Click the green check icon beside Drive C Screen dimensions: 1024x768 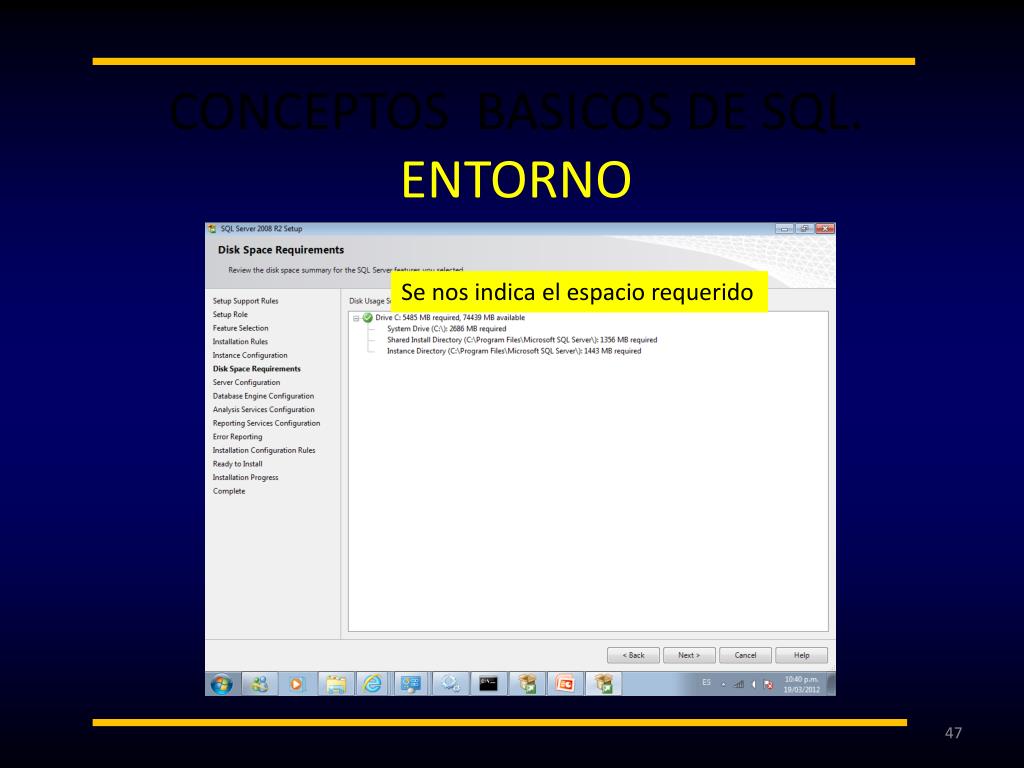tap(368, 318)
